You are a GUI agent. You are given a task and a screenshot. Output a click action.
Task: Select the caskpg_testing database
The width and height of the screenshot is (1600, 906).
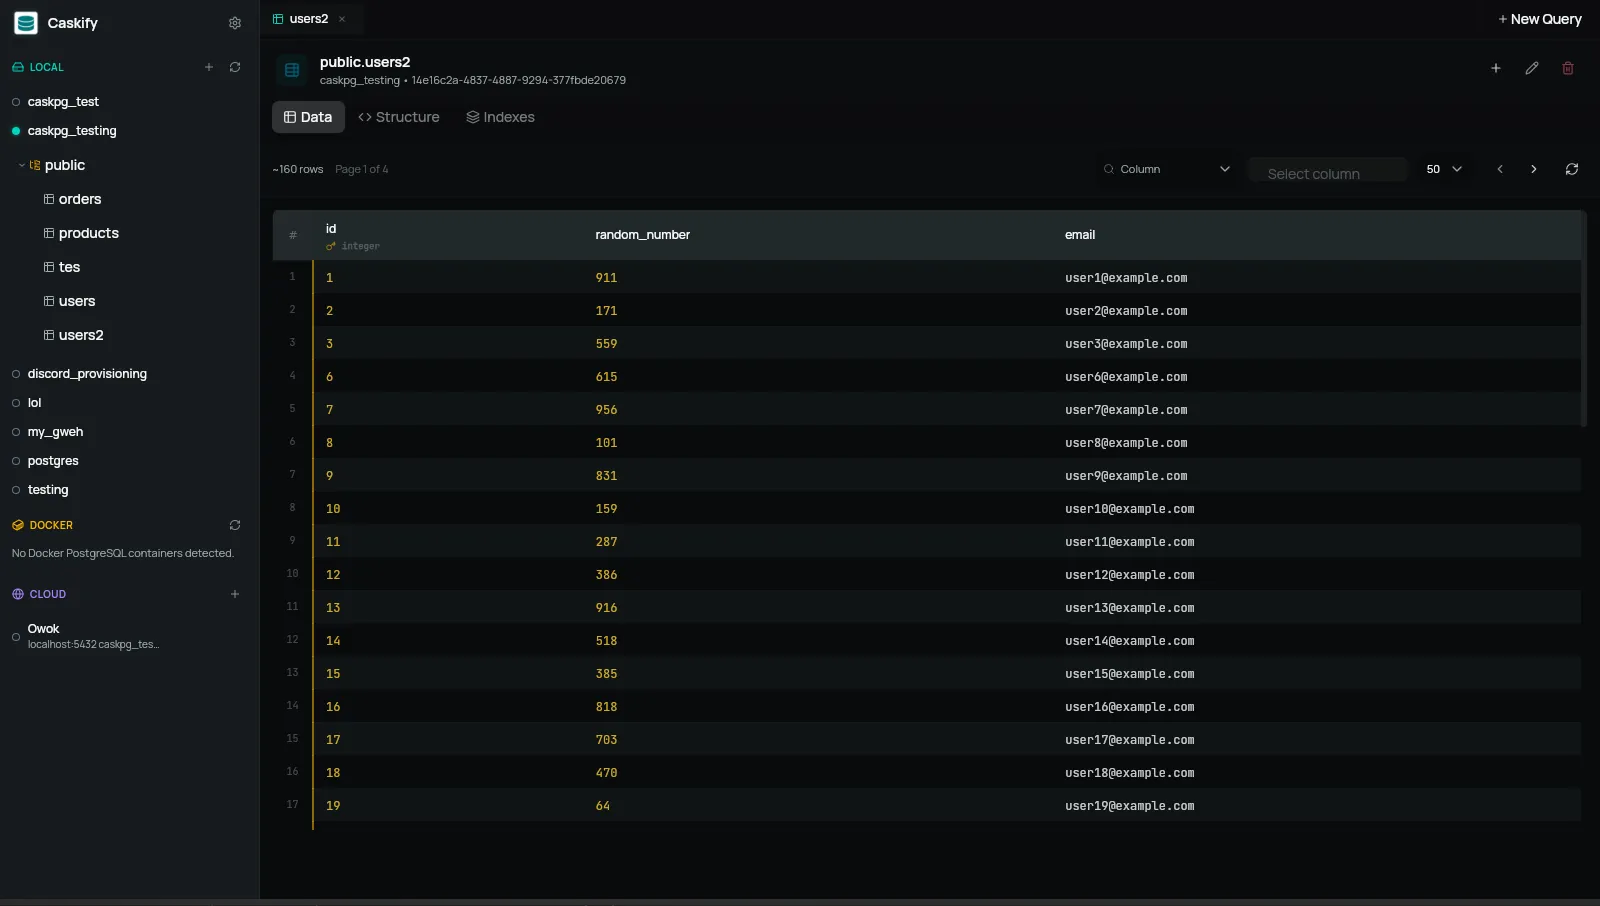click(72, 131)
